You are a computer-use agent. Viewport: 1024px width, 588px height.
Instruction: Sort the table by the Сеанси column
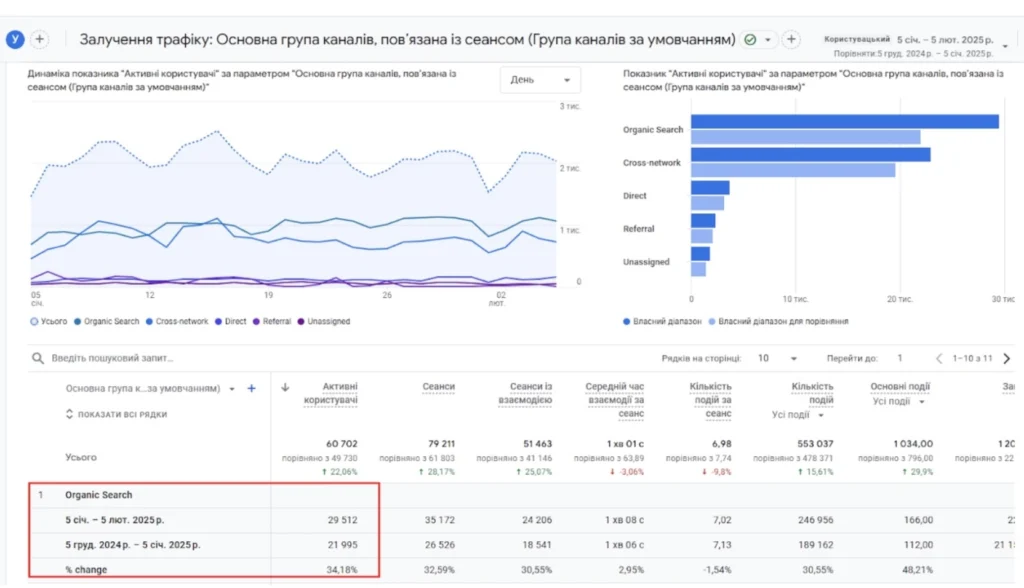click(438, 387)
